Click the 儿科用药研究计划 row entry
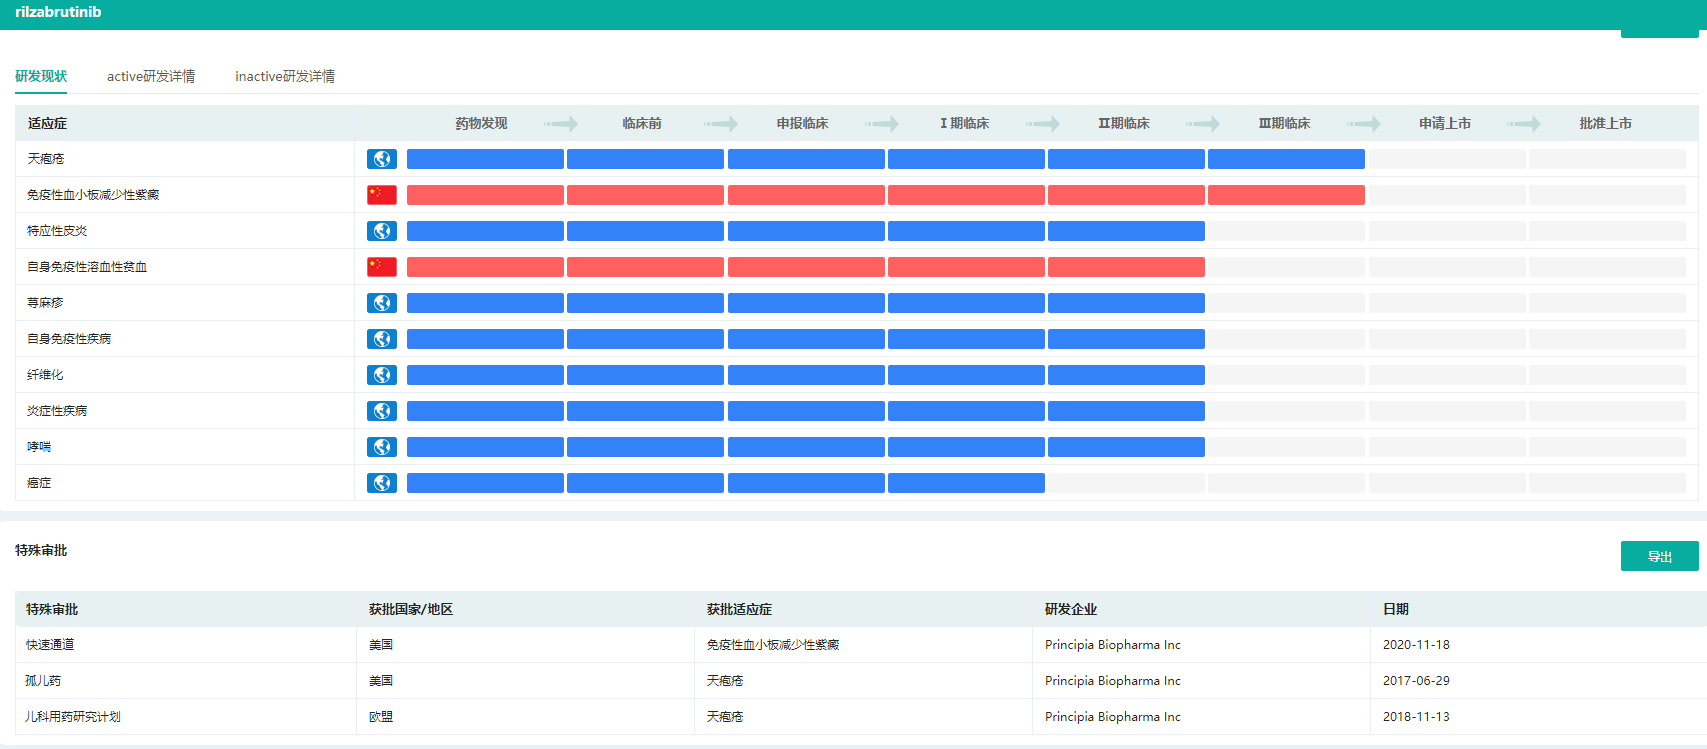Screen dimensions: 1707x749 click(x=73, y=717)
